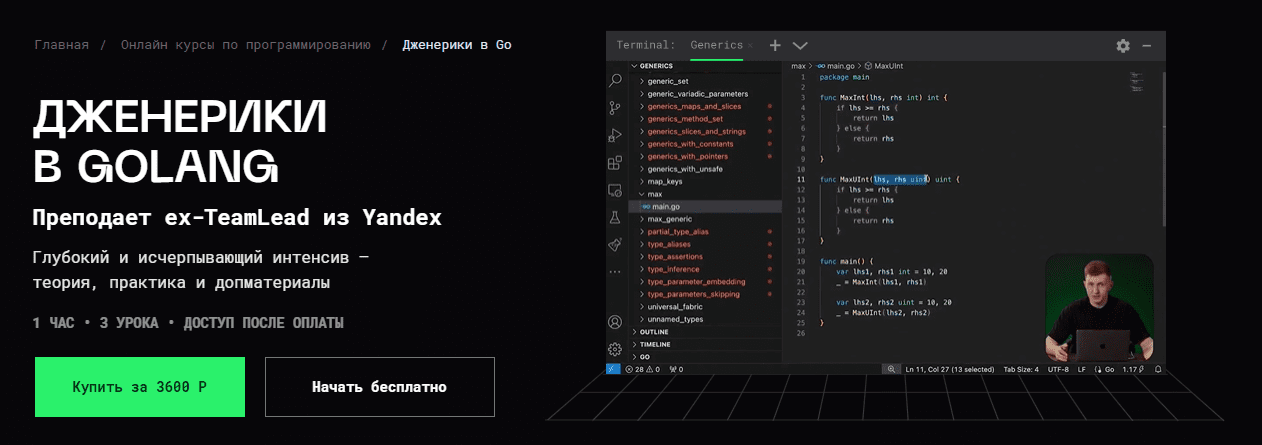Go to Главная breadcrumb link
This screenshot has height=445, width=1262.
tap(62, 45)
